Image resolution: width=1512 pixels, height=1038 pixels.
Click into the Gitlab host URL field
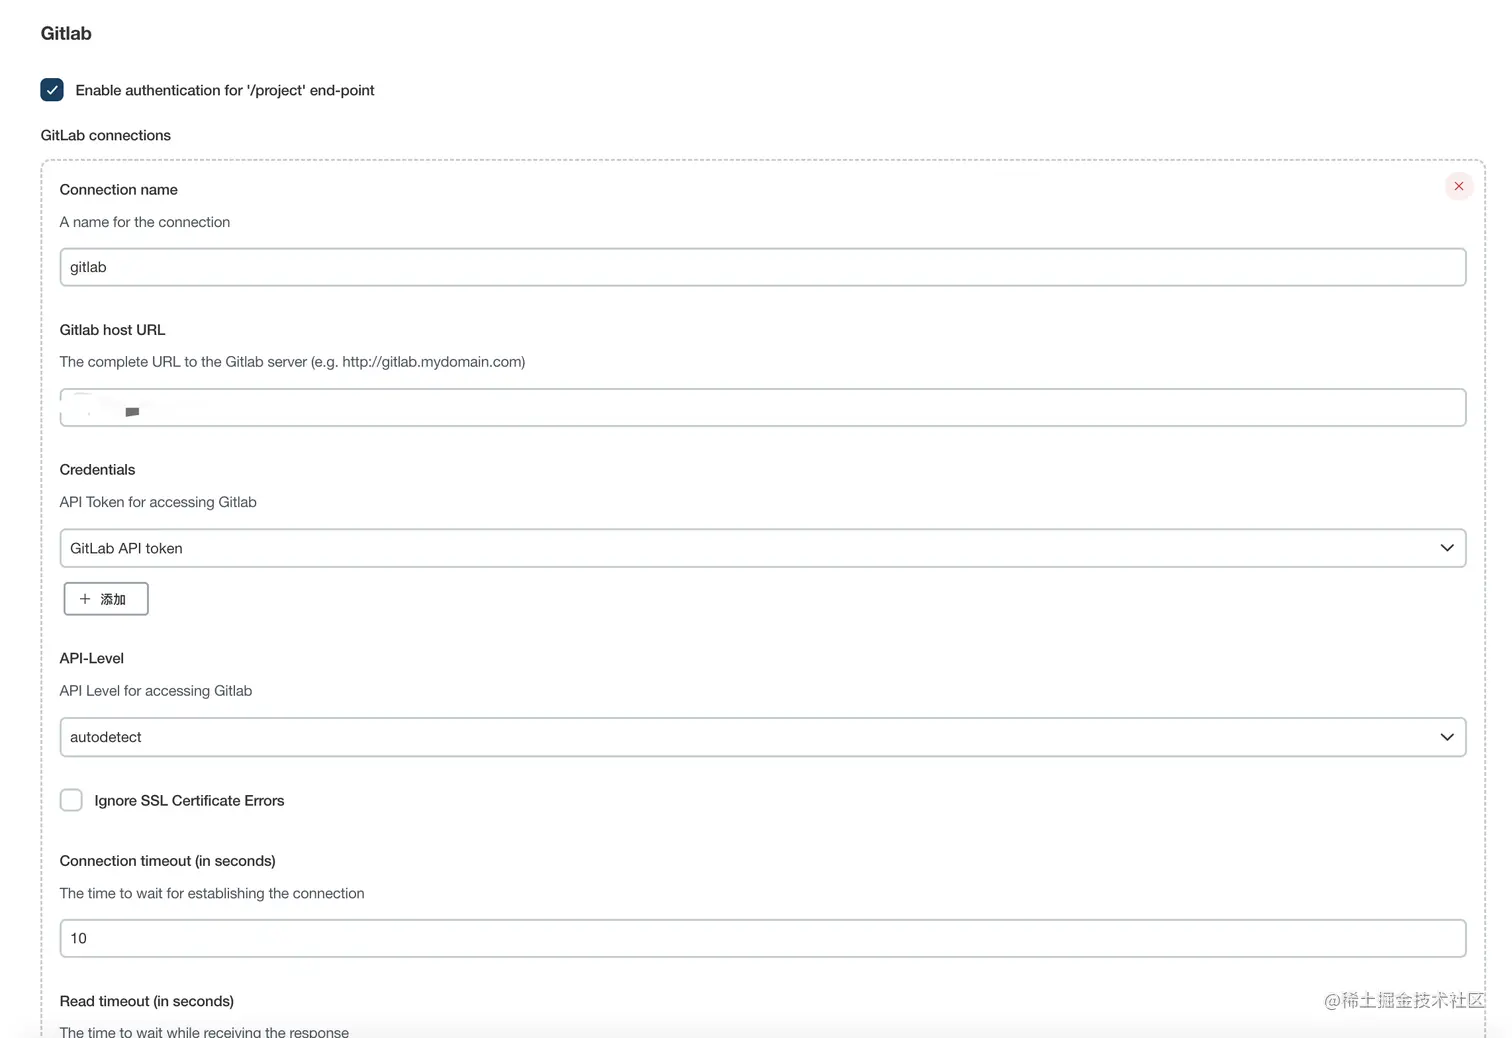tap(760, 408)
